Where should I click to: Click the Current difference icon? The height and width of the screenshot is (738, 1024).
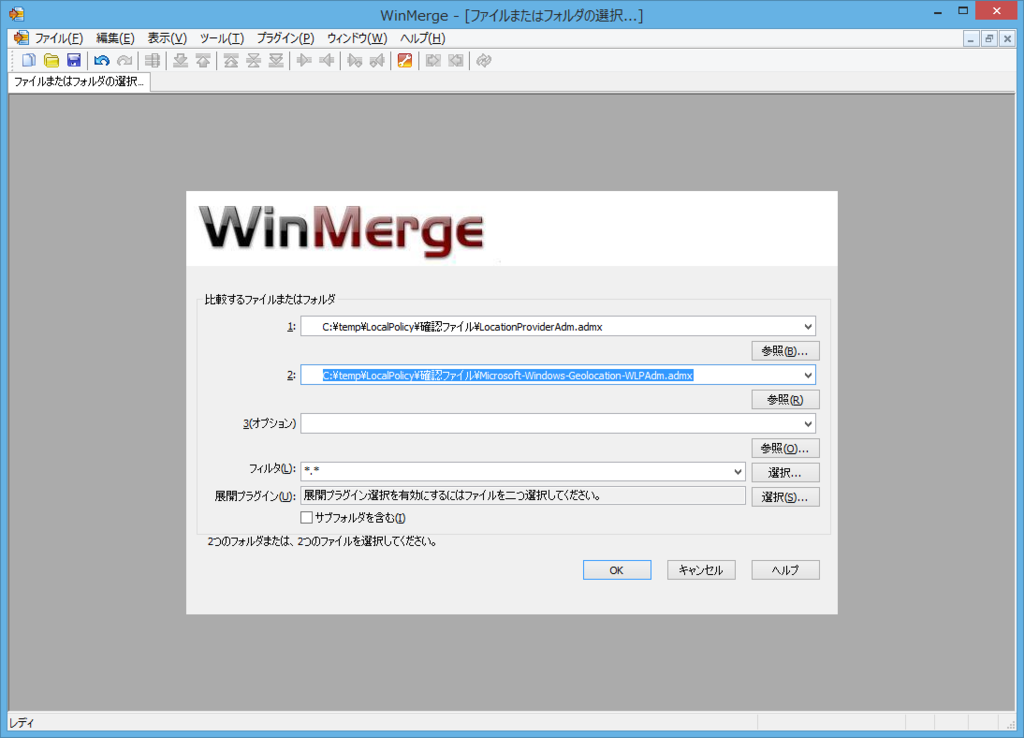click(253, 61)
